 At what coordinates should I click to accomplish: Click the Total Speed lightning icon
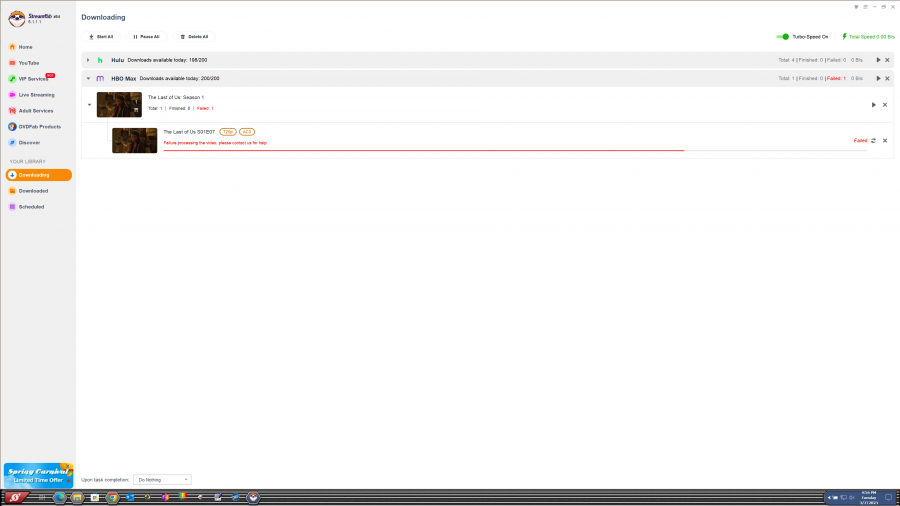point(844,37)
